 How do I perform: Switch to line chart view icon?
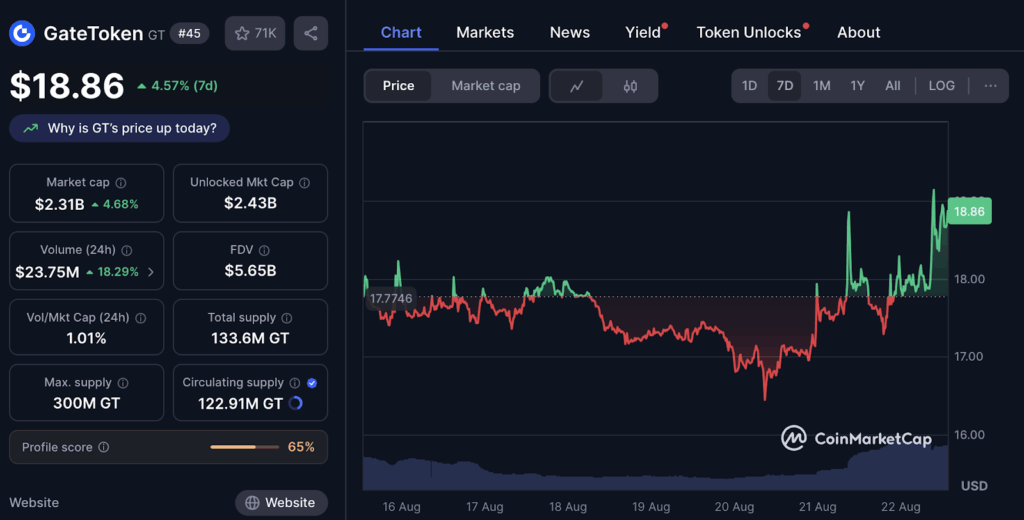[x=577, y=86]
